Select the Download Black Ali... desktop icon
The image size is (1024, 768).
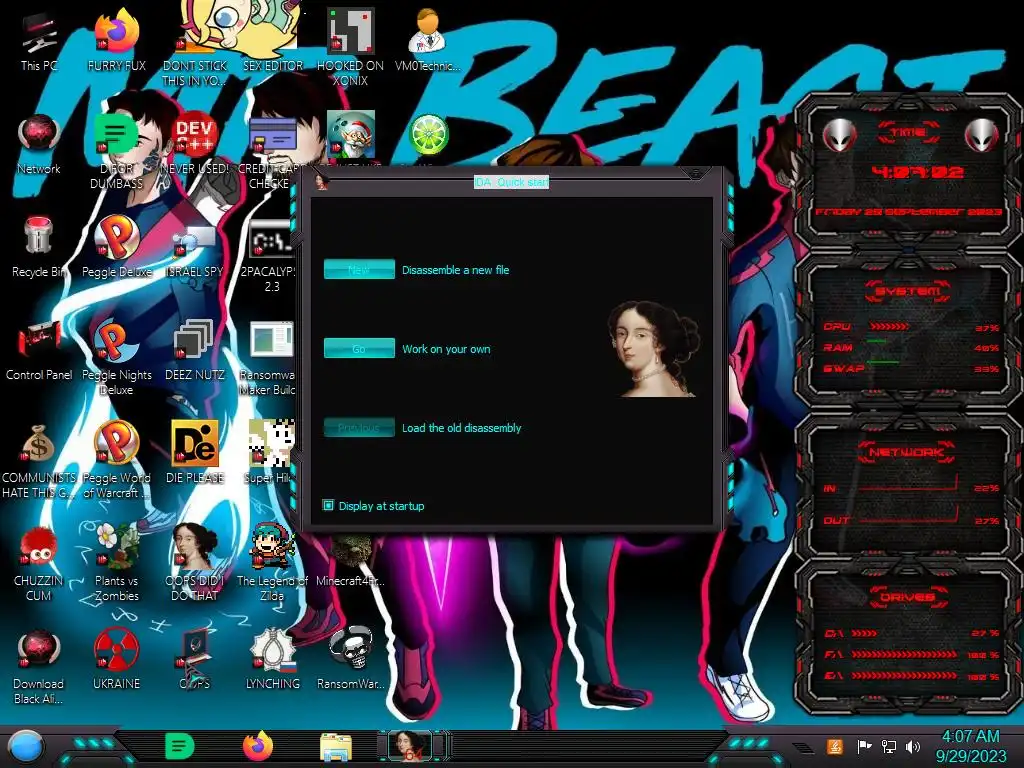point(39,666)
